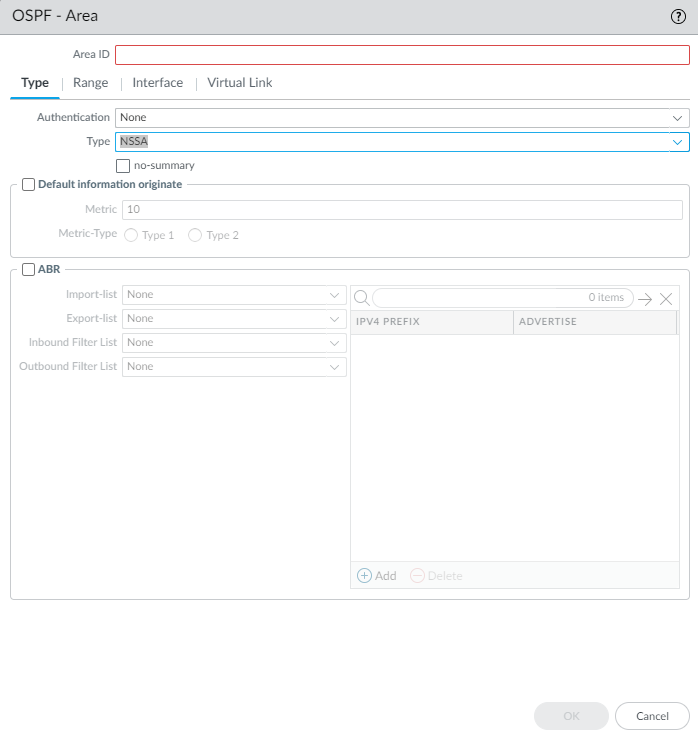Toggle Default information originate checkbox
698x741 pixels.
28,184
